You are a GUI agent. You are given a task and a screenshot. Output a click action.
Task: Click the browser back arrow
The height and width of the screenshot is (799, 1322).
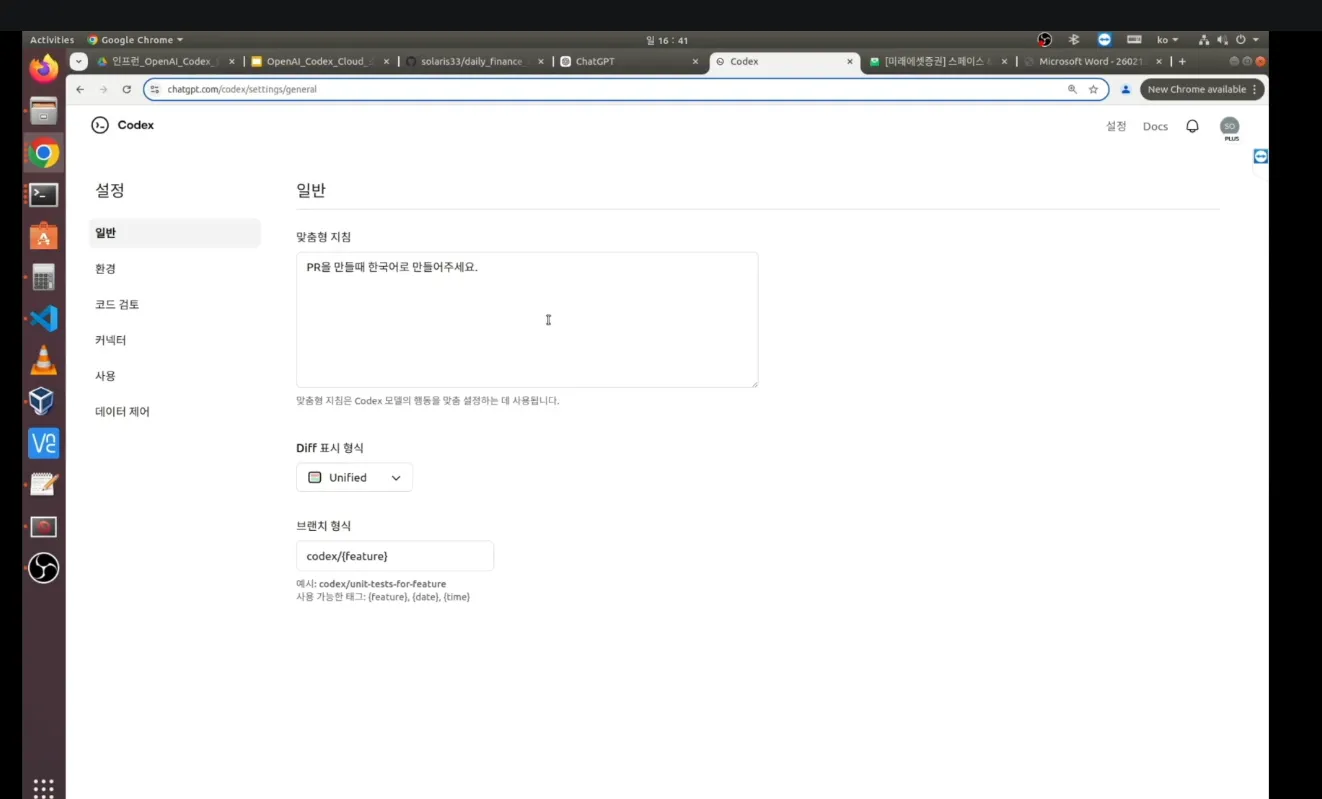point(81,89)
